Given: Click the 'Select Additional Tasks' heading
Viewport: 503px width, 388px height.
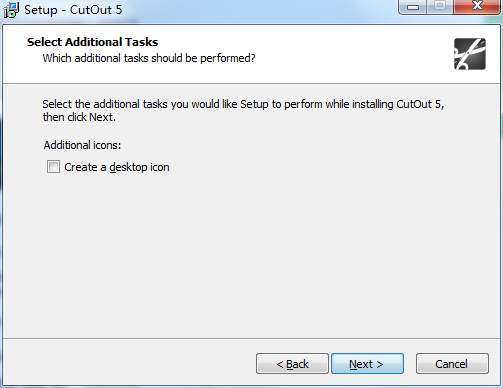Looking at the screenshot, I should [92, 42].
